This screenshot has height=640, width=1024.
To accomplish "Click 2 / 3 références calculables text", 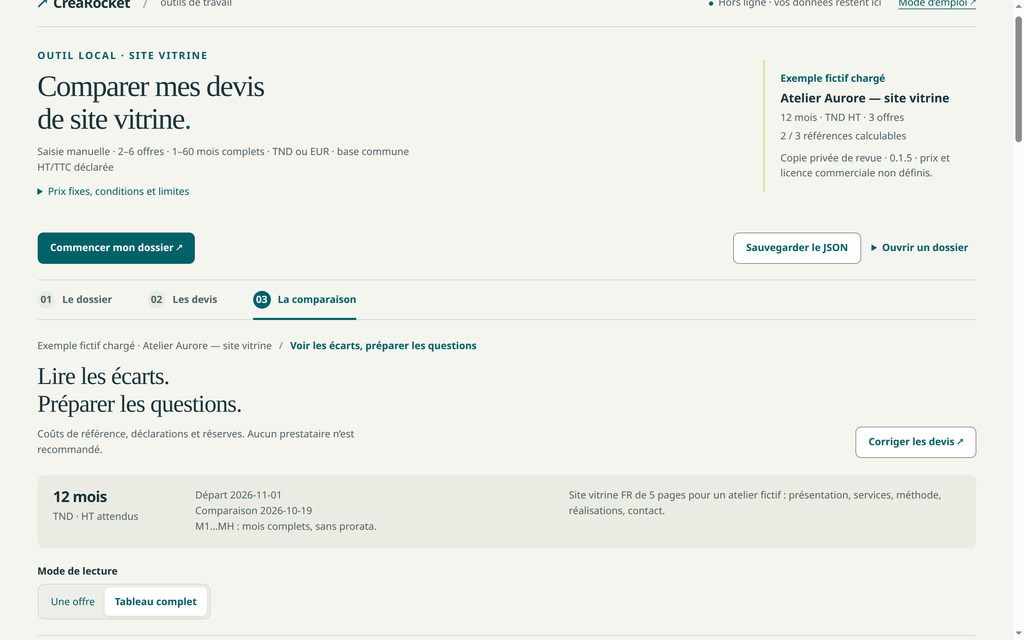I will [x=843, y=136].
